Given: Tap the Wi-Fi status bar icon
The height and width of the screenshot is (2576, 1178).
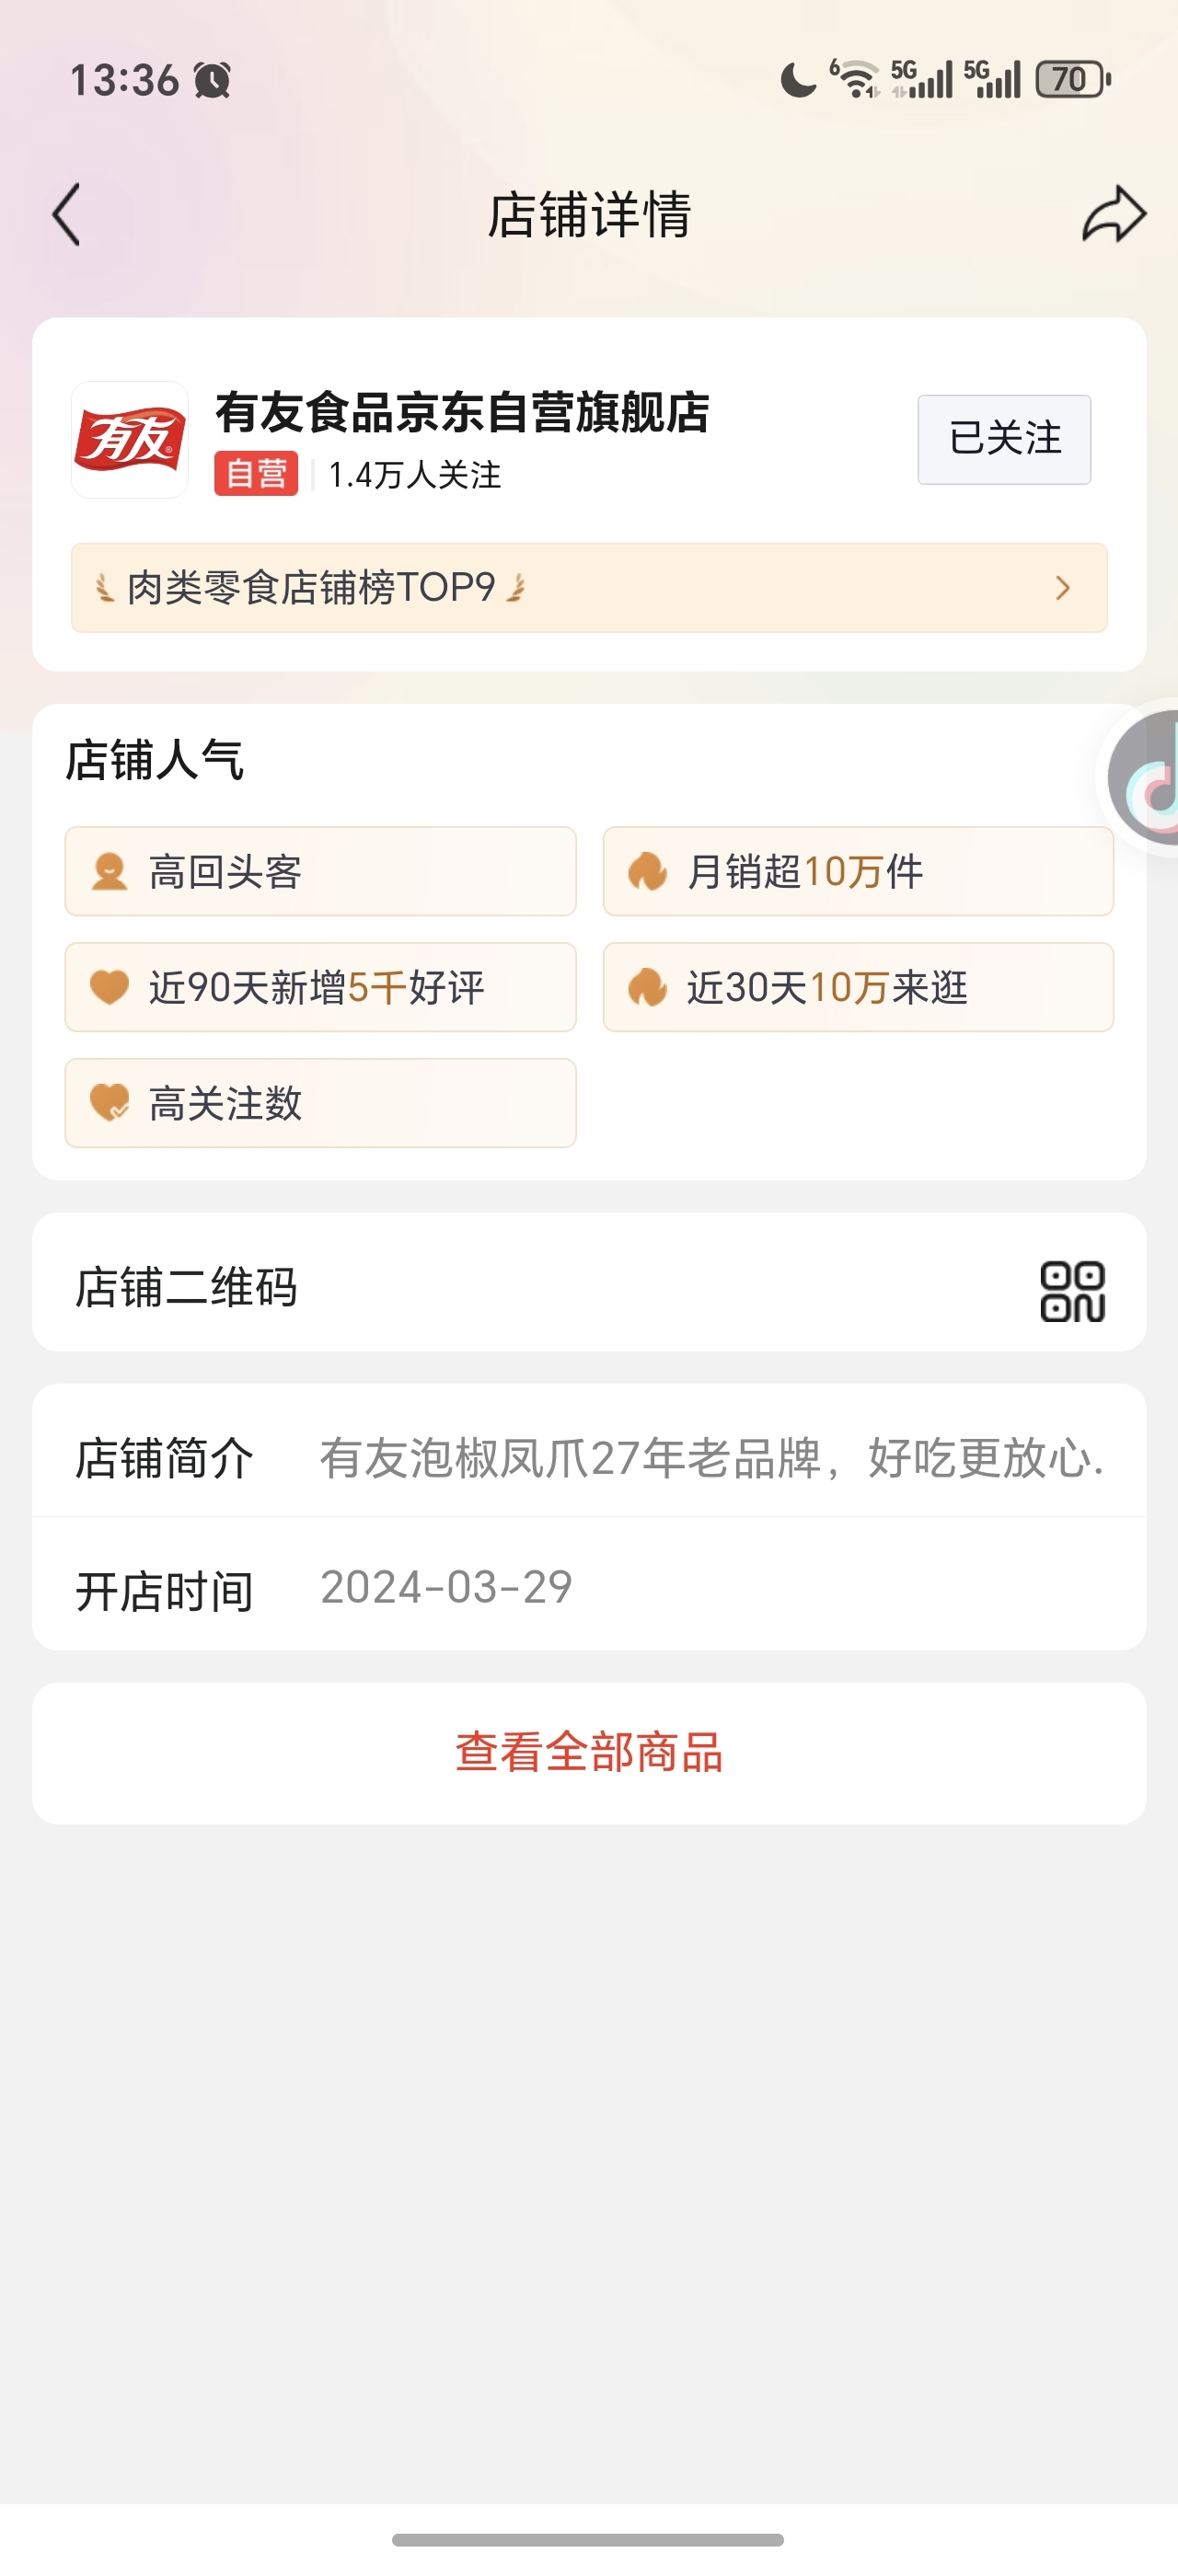Looking at the screenshot, I should pos(856,79).
